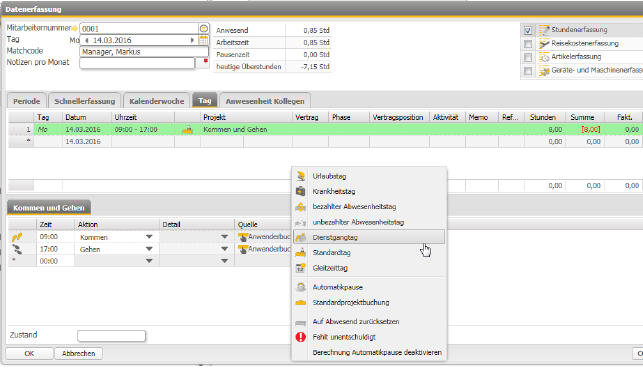
Task: Click the Geräte- und Maschinenerfassung icon
Action: [x=544, y=71]
